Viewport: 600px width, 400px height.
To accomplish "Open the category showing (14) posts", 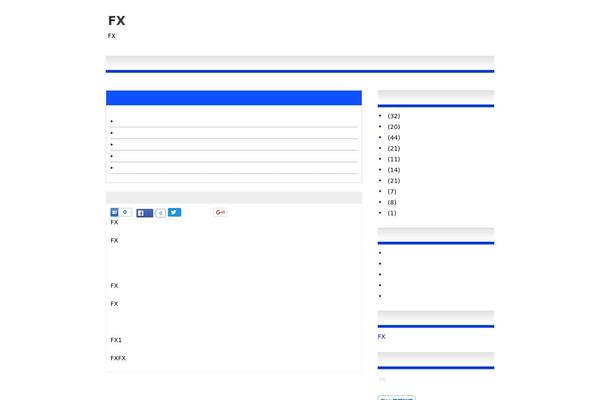I will [x=394, y=170].
